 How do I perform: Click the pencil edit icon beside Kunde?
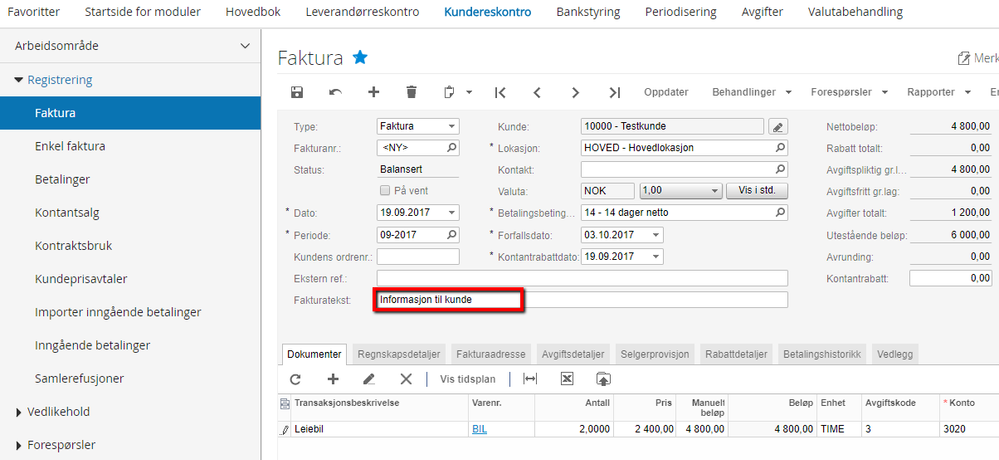(x=777, y=127)
